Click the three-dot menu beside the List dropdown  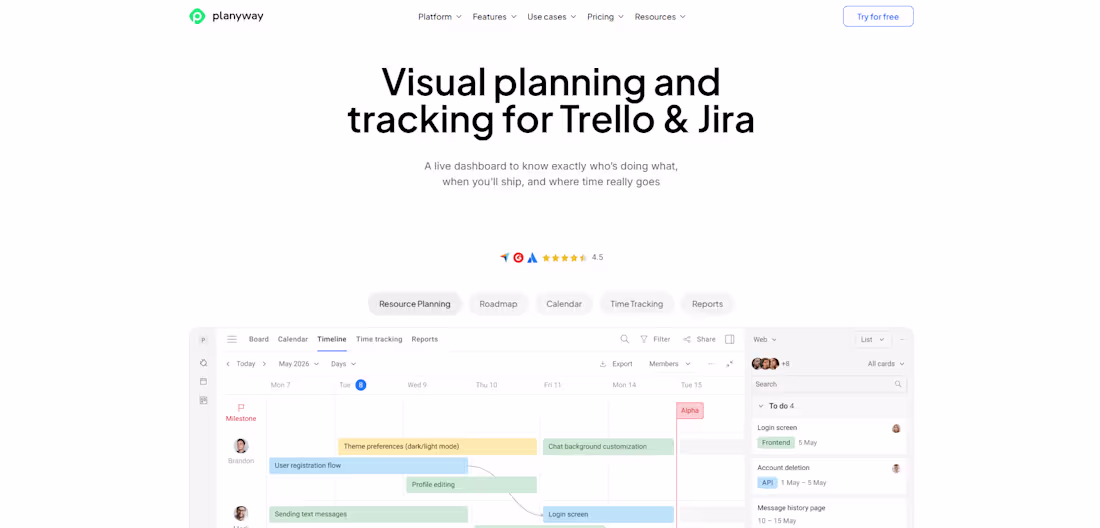pos(902,339)
